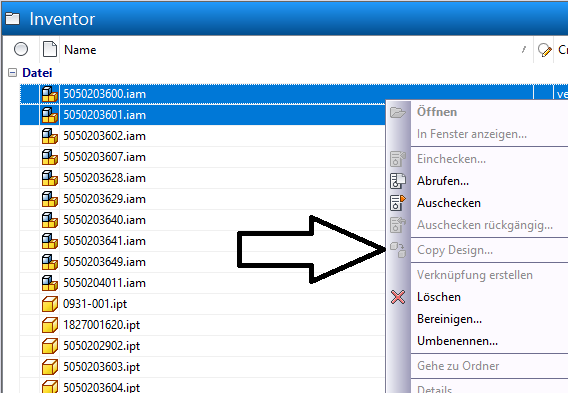Choose Copy Design... in context menu

pos(455,250)
